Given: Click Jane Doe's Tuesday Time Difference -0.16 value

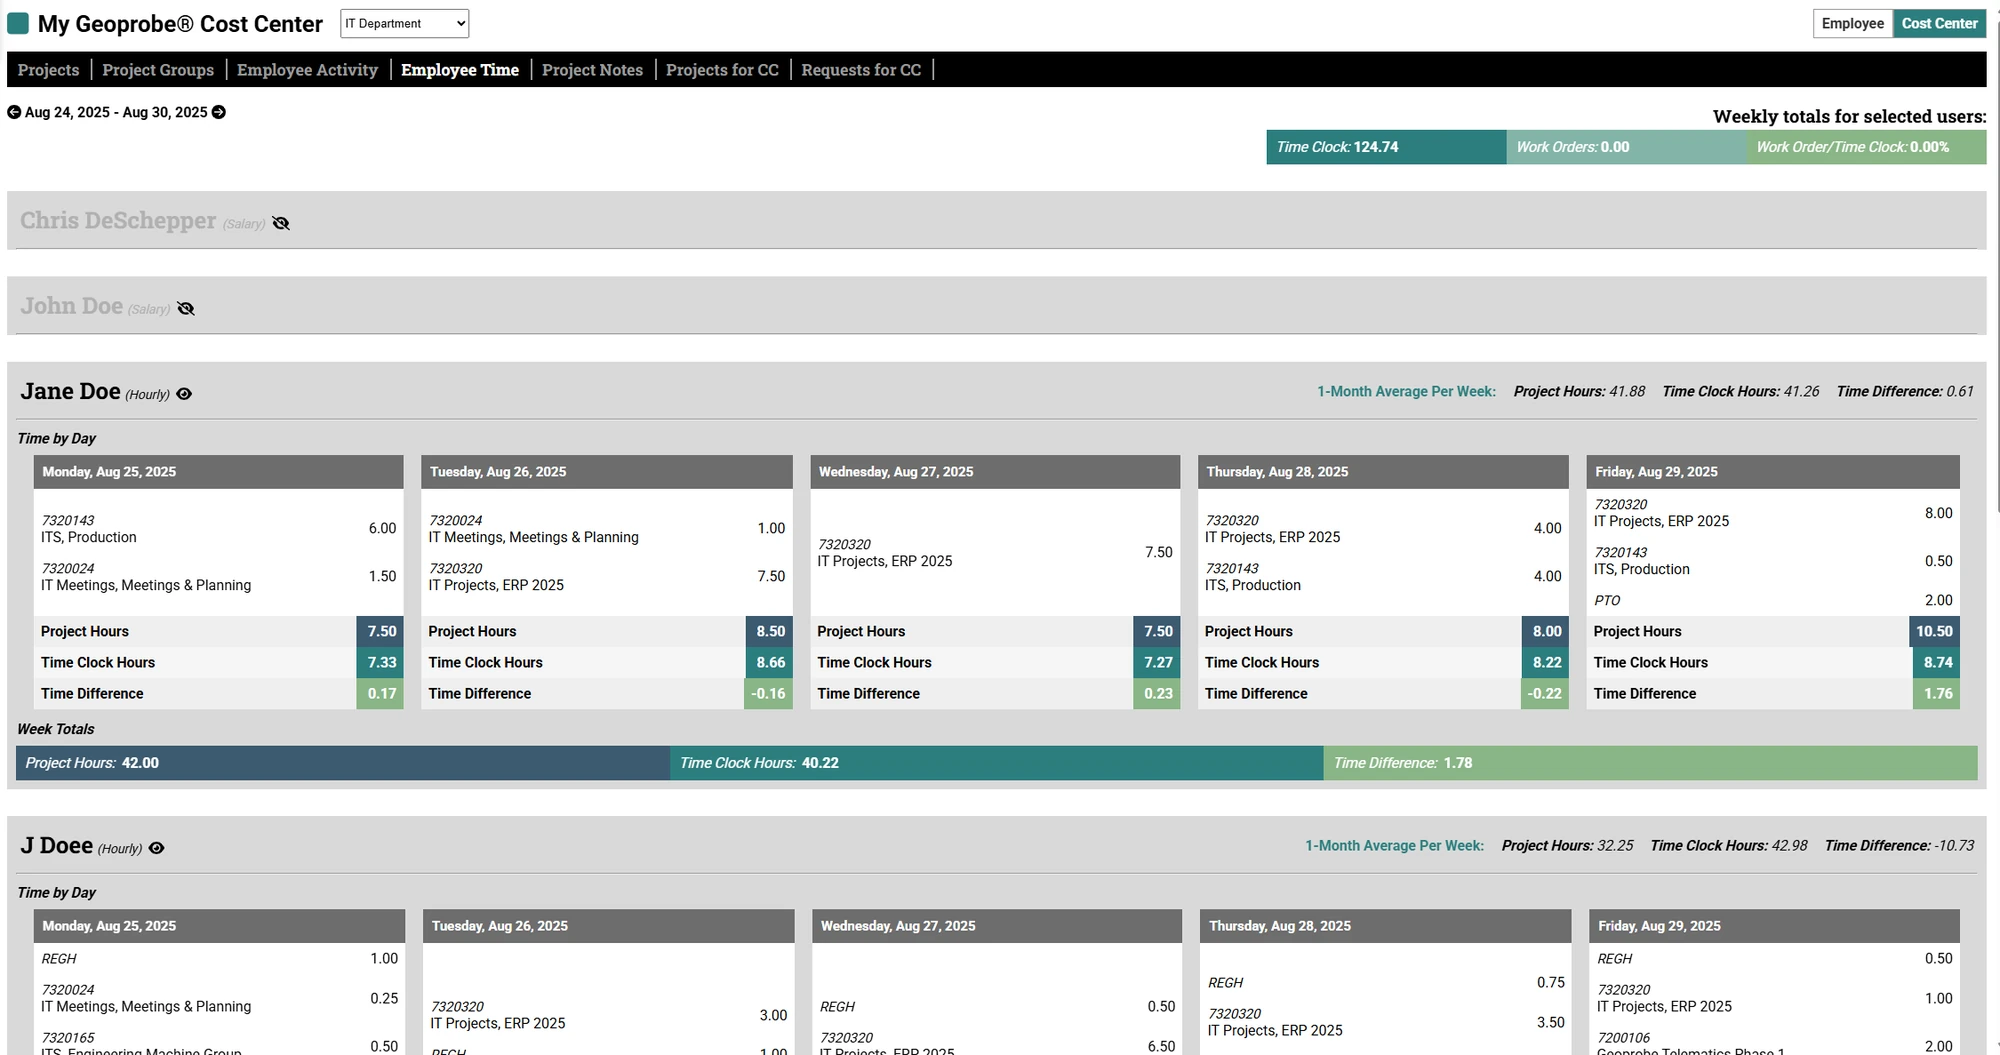Looking at the screenshot, I should pyautogui.click(x=769, y=694).
